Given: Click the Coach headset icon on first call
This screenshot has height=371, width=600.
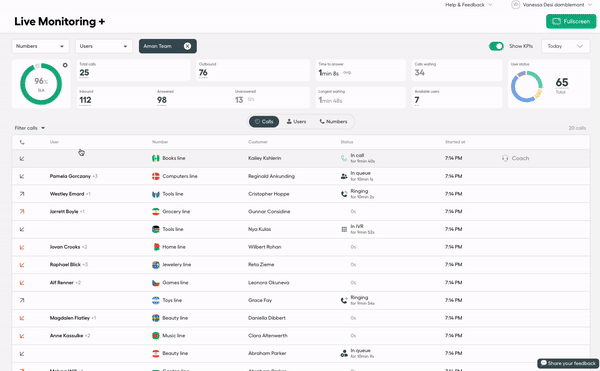Looking at the screenshot, I should pos(505,158).
